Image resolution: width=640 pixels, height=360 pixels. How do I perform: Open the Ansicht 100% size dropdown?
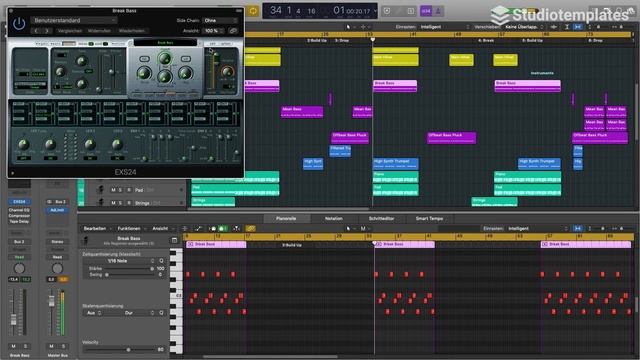tap(214, 31)
